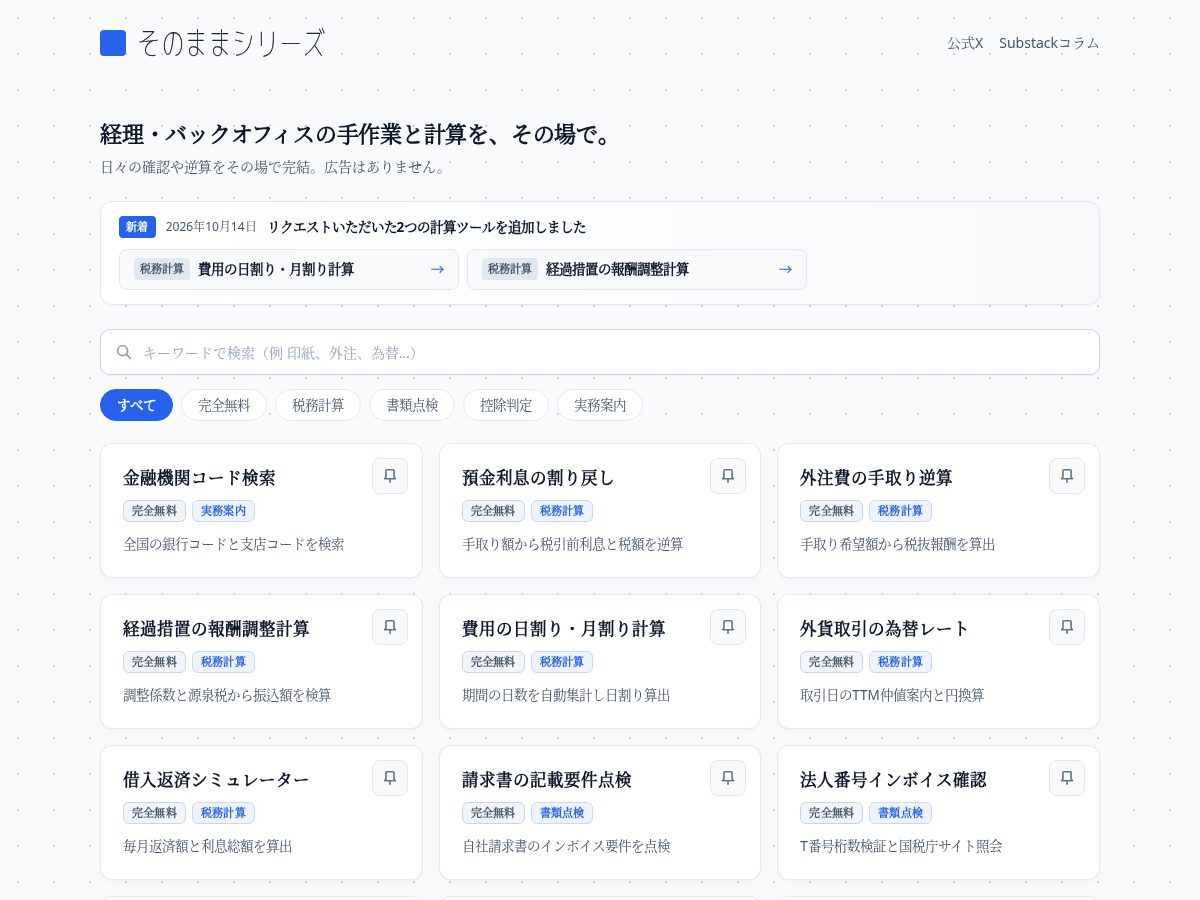Open announcement 費用の日割り・月割り計算 tool
This screenshot has height=900, width=1200.
(289, 269)
